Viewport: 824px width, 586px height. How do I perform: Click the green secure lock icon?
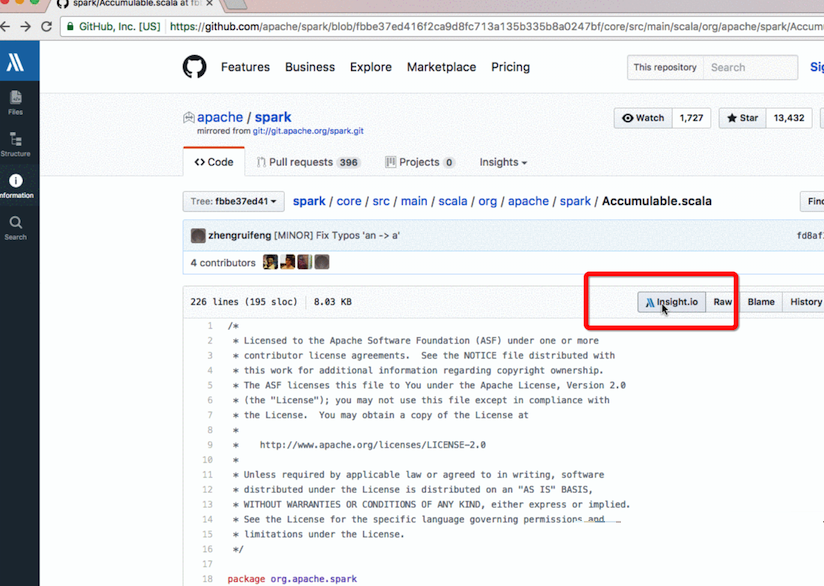point(70,26)
